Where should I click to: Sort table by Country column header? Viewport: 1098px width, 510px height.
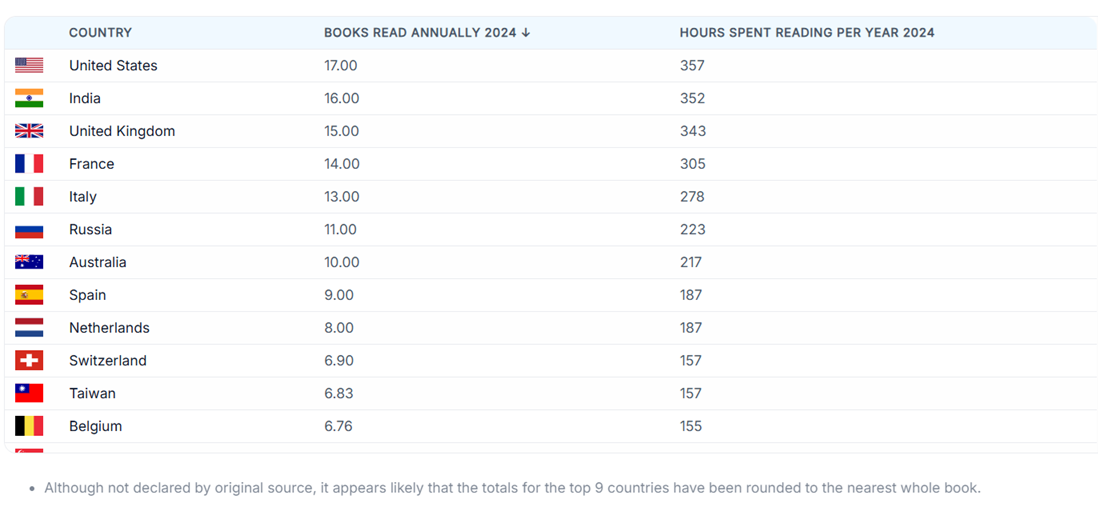100,33
